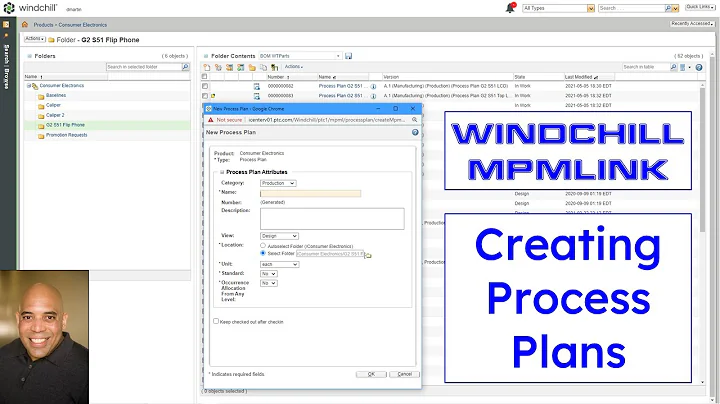Open New Process Plan dialog help icon
Image resolution: width=720 pixels, height=404 pixels.
click(x=415, y=132)
